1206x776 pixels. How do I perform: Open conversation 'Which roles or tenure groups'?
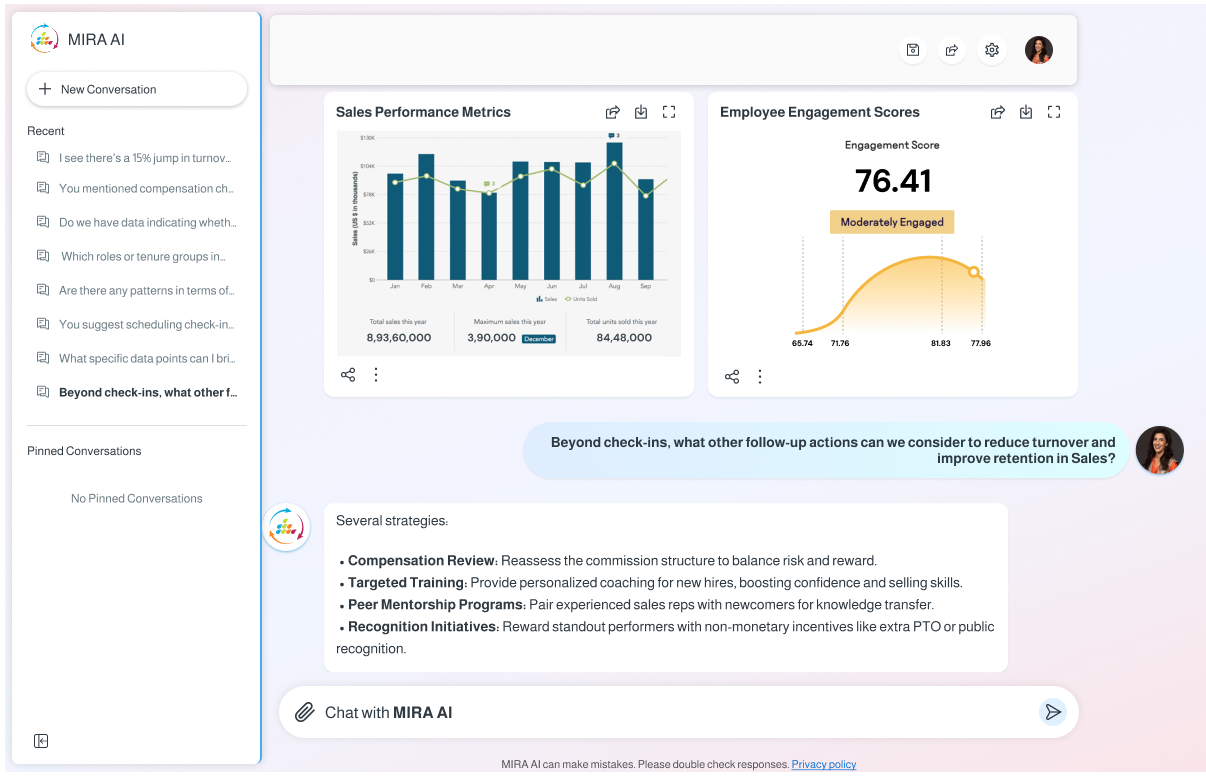(x=142, y=256)
